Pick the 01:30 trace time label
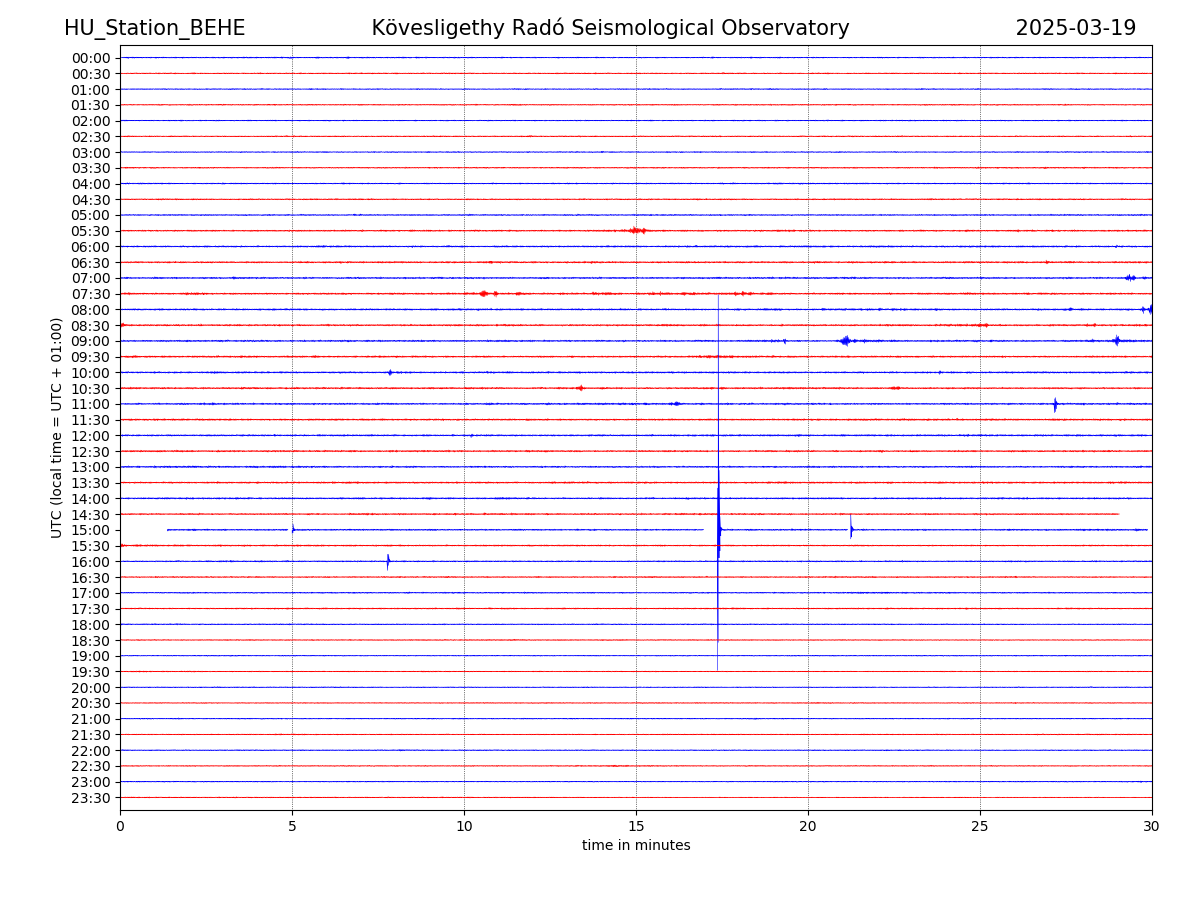The height and width of the screenshot is (900, 1200). tap(91, 105)
